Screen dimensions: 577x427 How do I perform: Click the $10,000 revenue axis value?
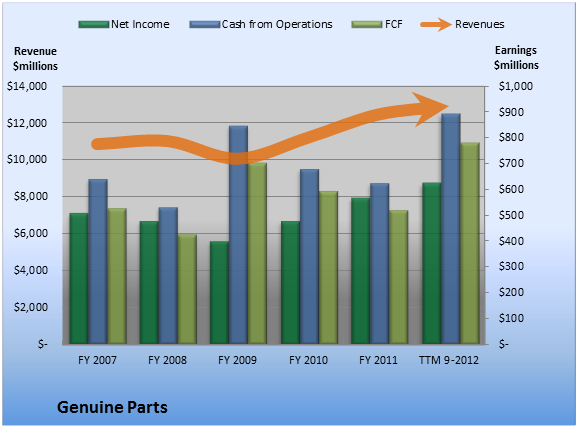point(27,160)
